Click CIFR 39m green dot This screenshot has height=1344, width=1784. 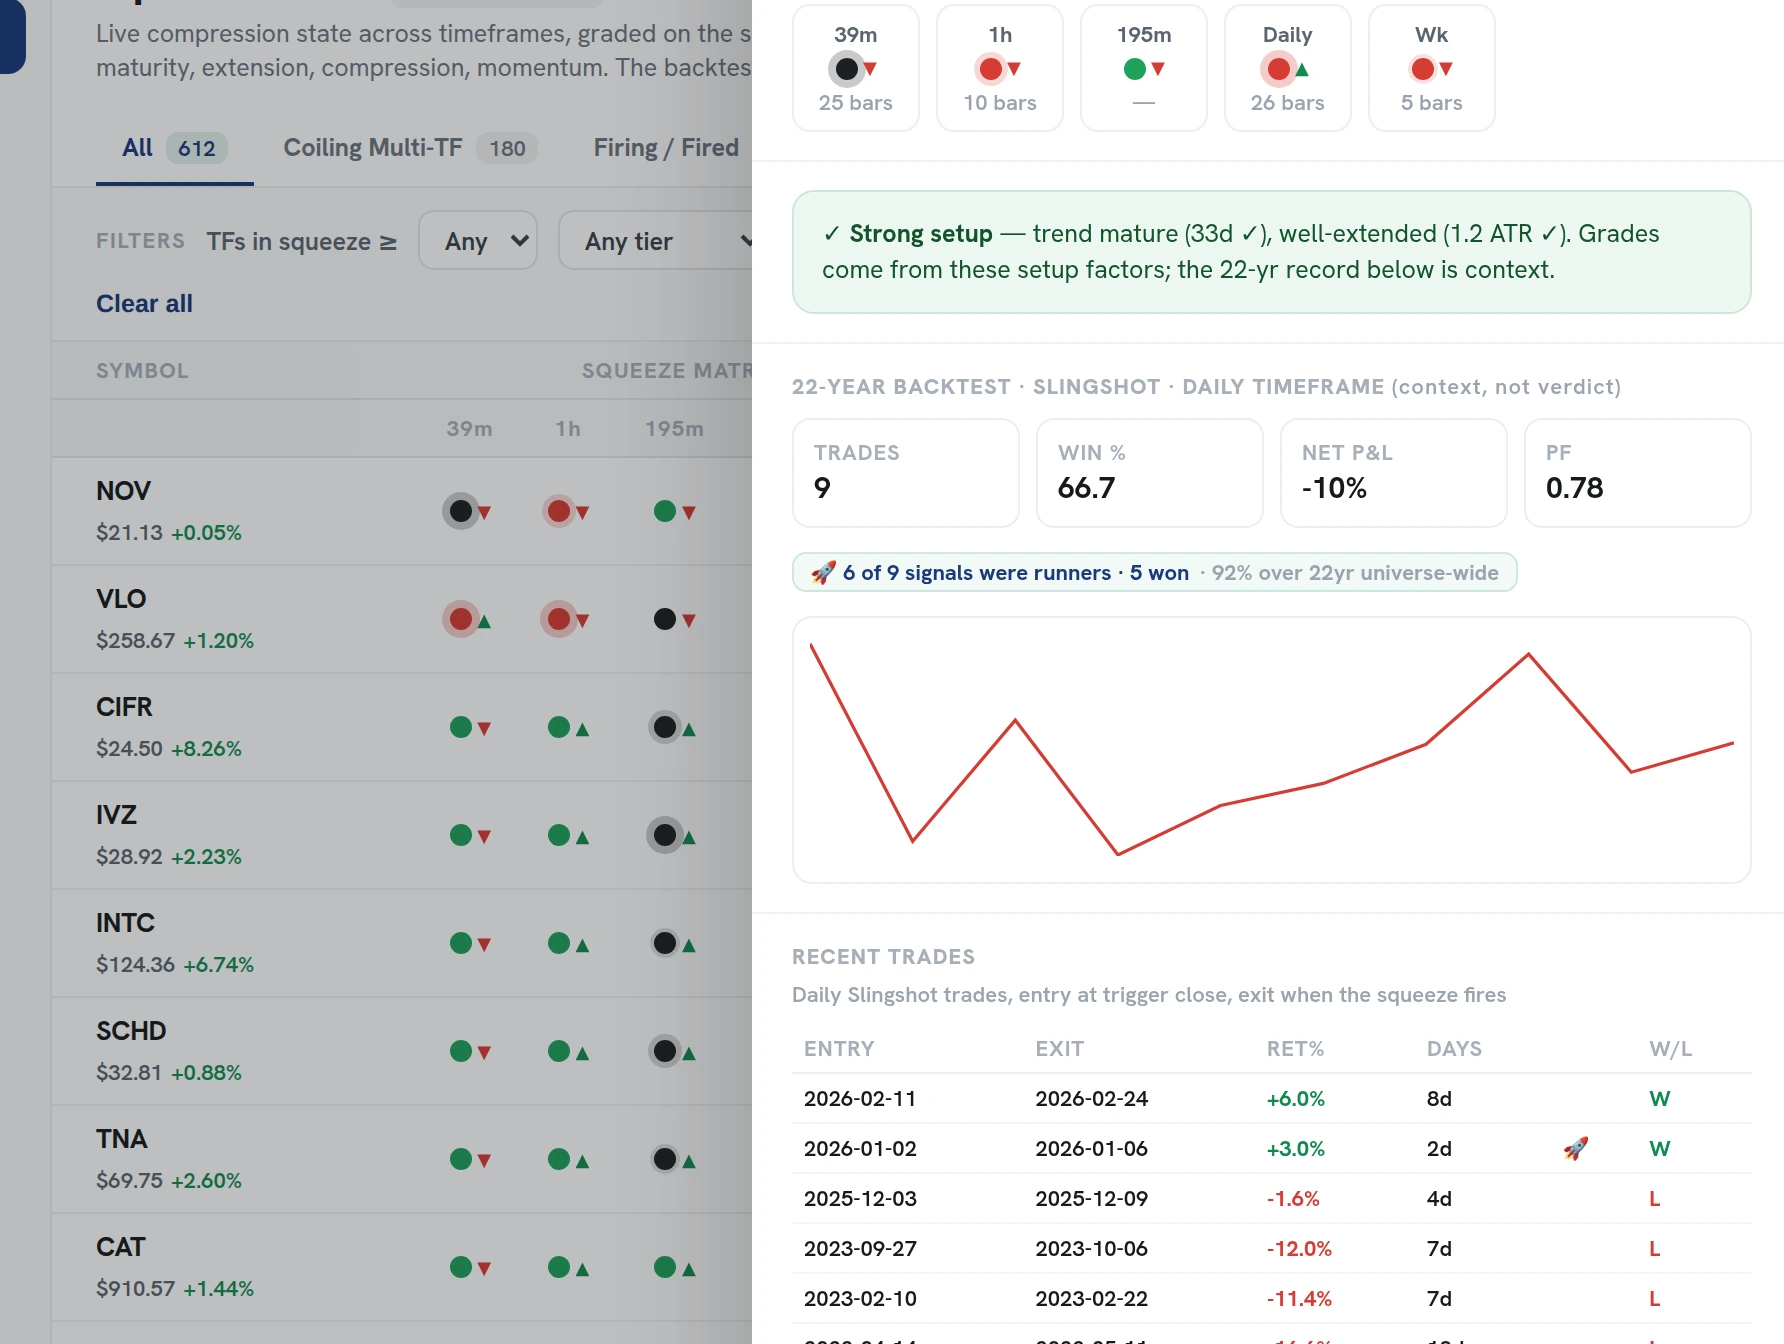pyautogui.click(x=461, y=727)
